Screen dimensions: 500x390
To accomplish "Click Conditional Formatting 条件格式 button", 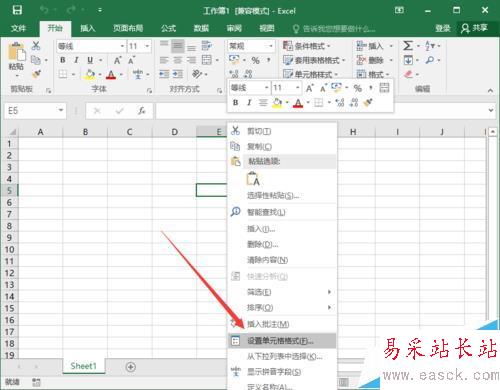I will pos(307,46).
